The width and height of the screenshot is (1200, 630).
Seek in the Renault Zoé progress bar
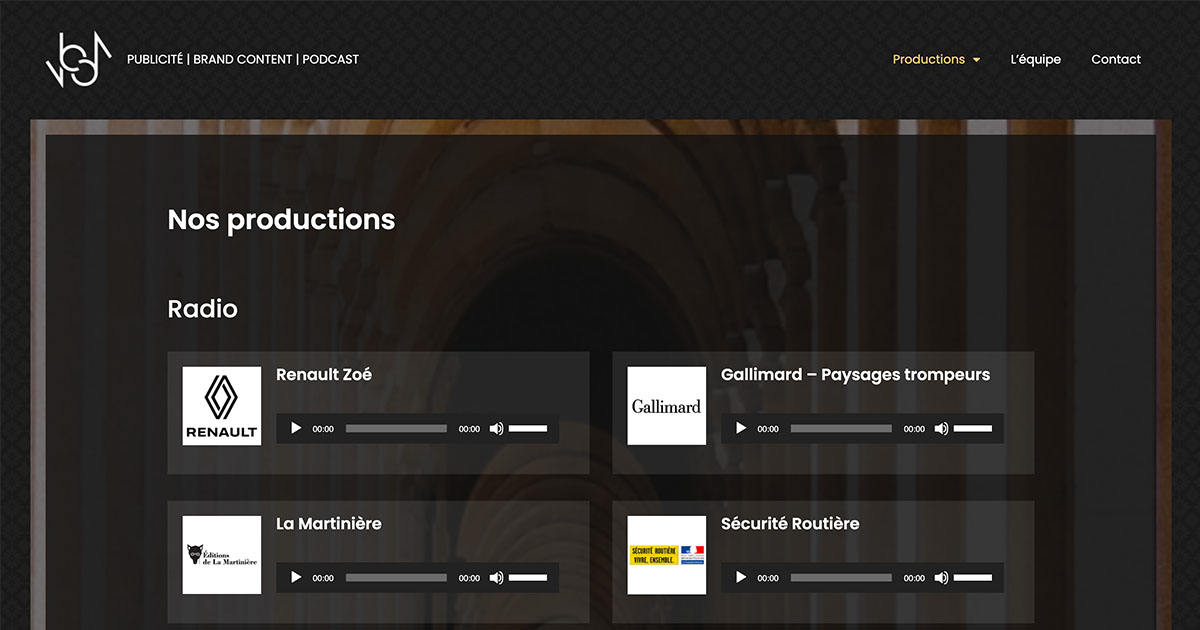(396, 429)
